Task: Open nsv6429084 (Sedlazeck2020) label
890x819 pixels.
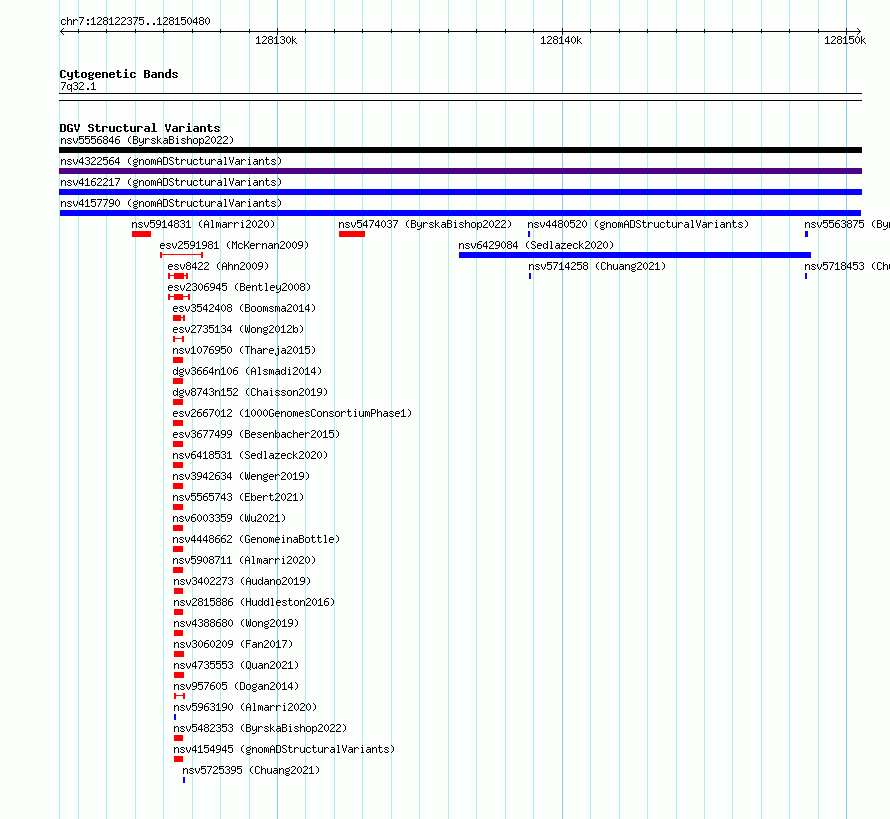Action: click(536, 245)
